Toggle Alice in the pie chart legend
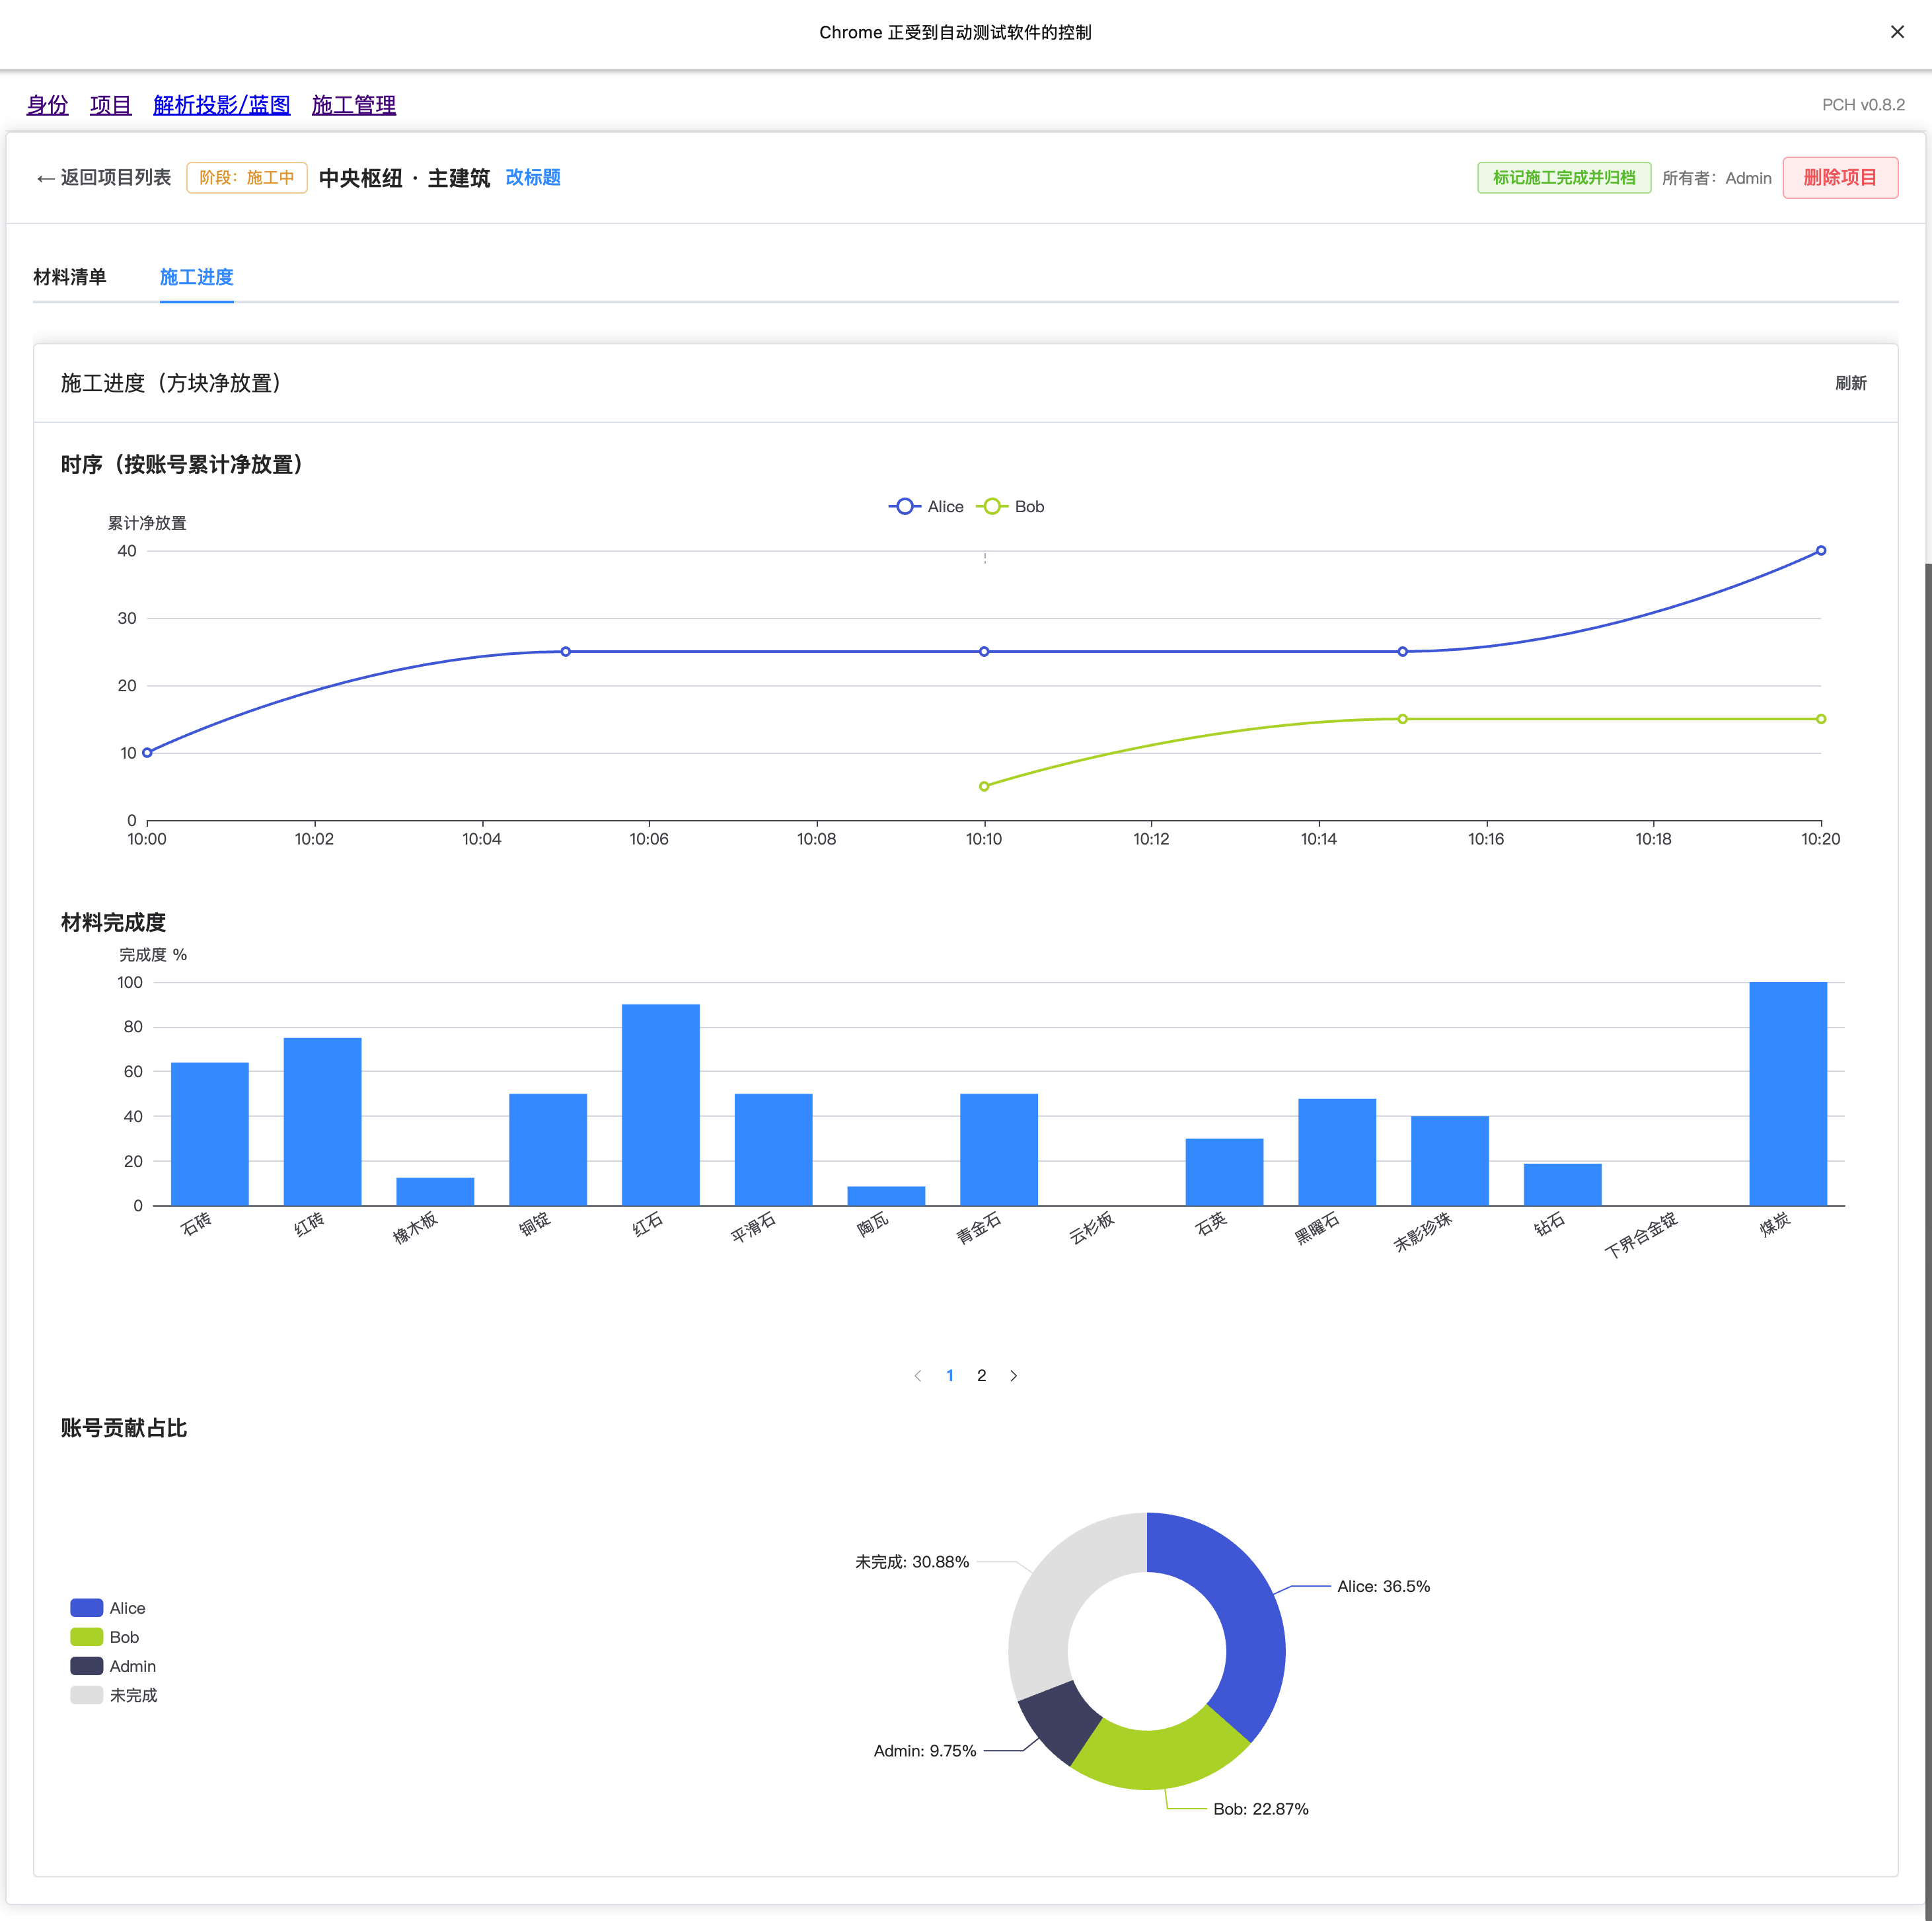 click(x=108, y=1608)
